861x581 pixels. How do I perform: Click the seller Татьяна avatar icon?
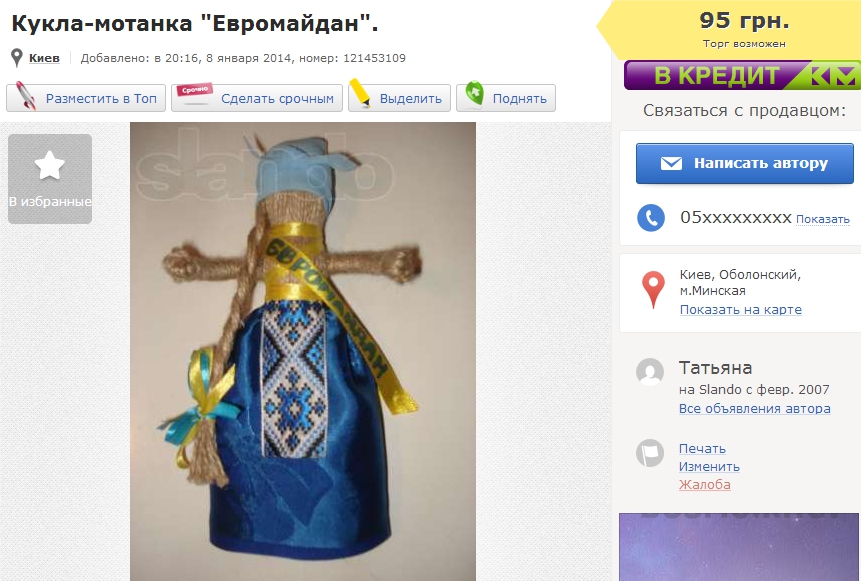pos(650,372)
